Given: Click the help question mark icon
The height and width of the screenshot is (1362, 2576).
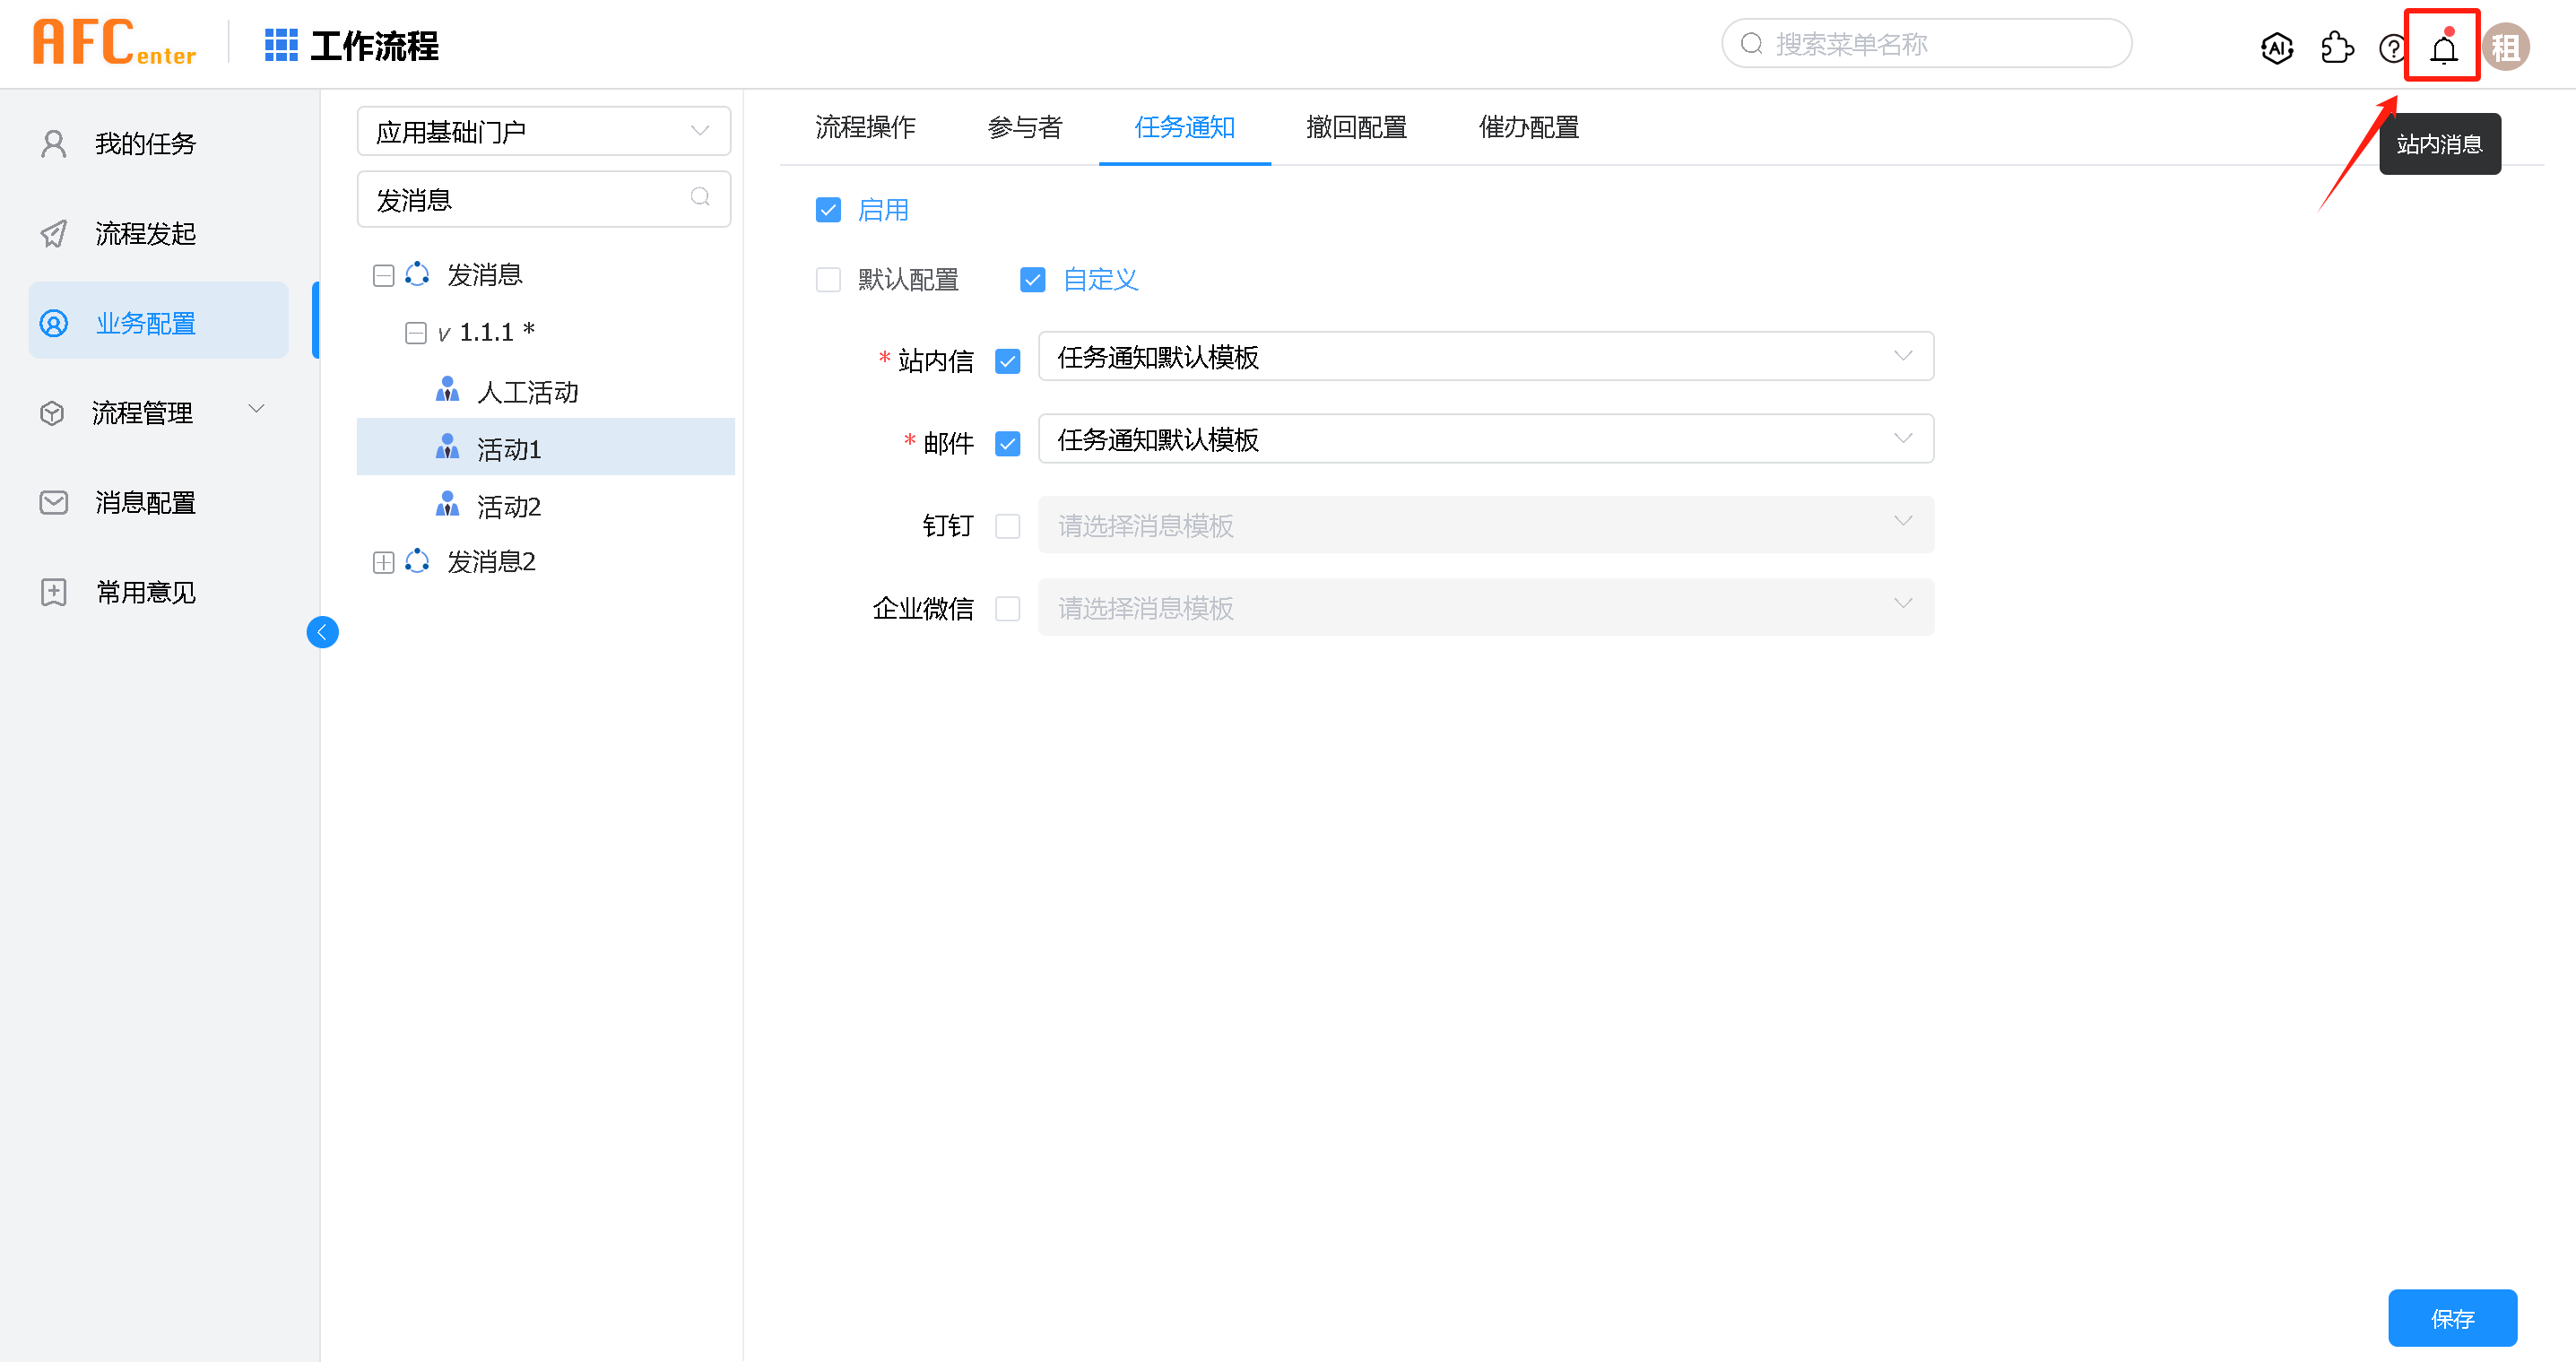Looking at the screenshot, I should (x=2391, y=47).
